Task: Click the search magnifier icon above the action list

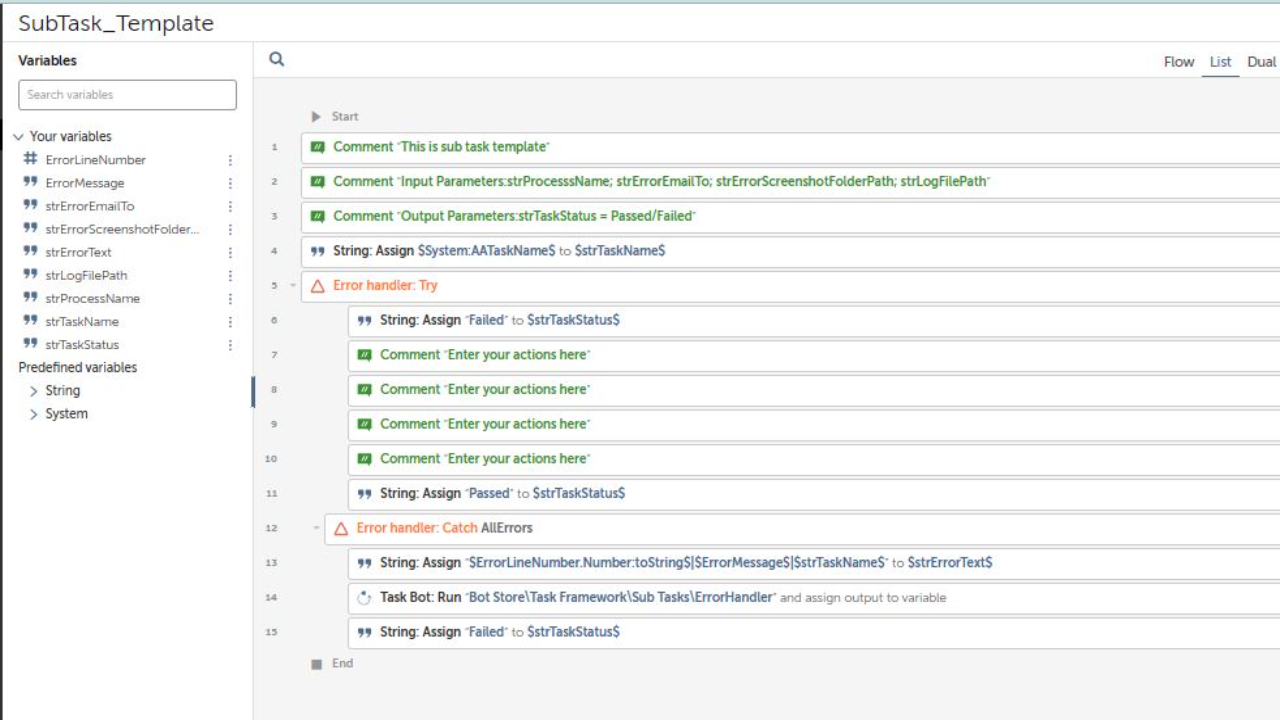Action: (277, 60)
